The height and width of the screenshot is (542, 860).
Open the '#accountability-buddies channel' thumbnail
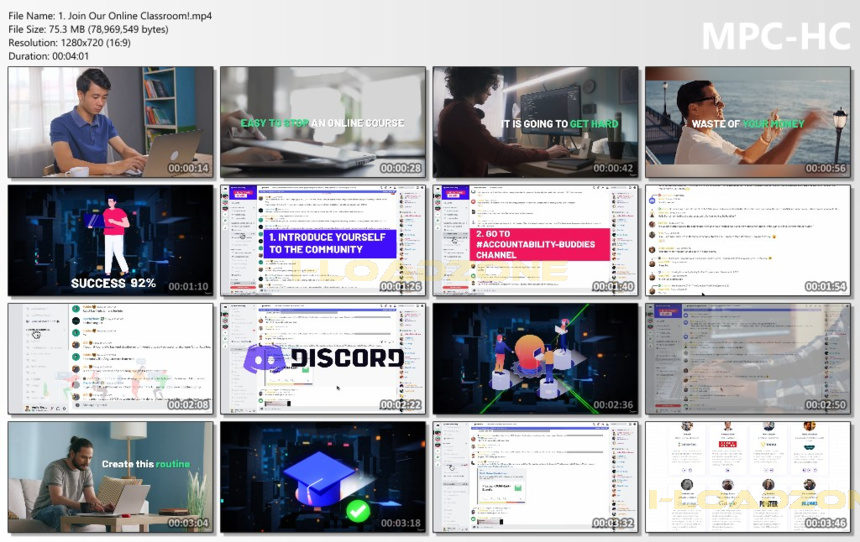(535, 240)
